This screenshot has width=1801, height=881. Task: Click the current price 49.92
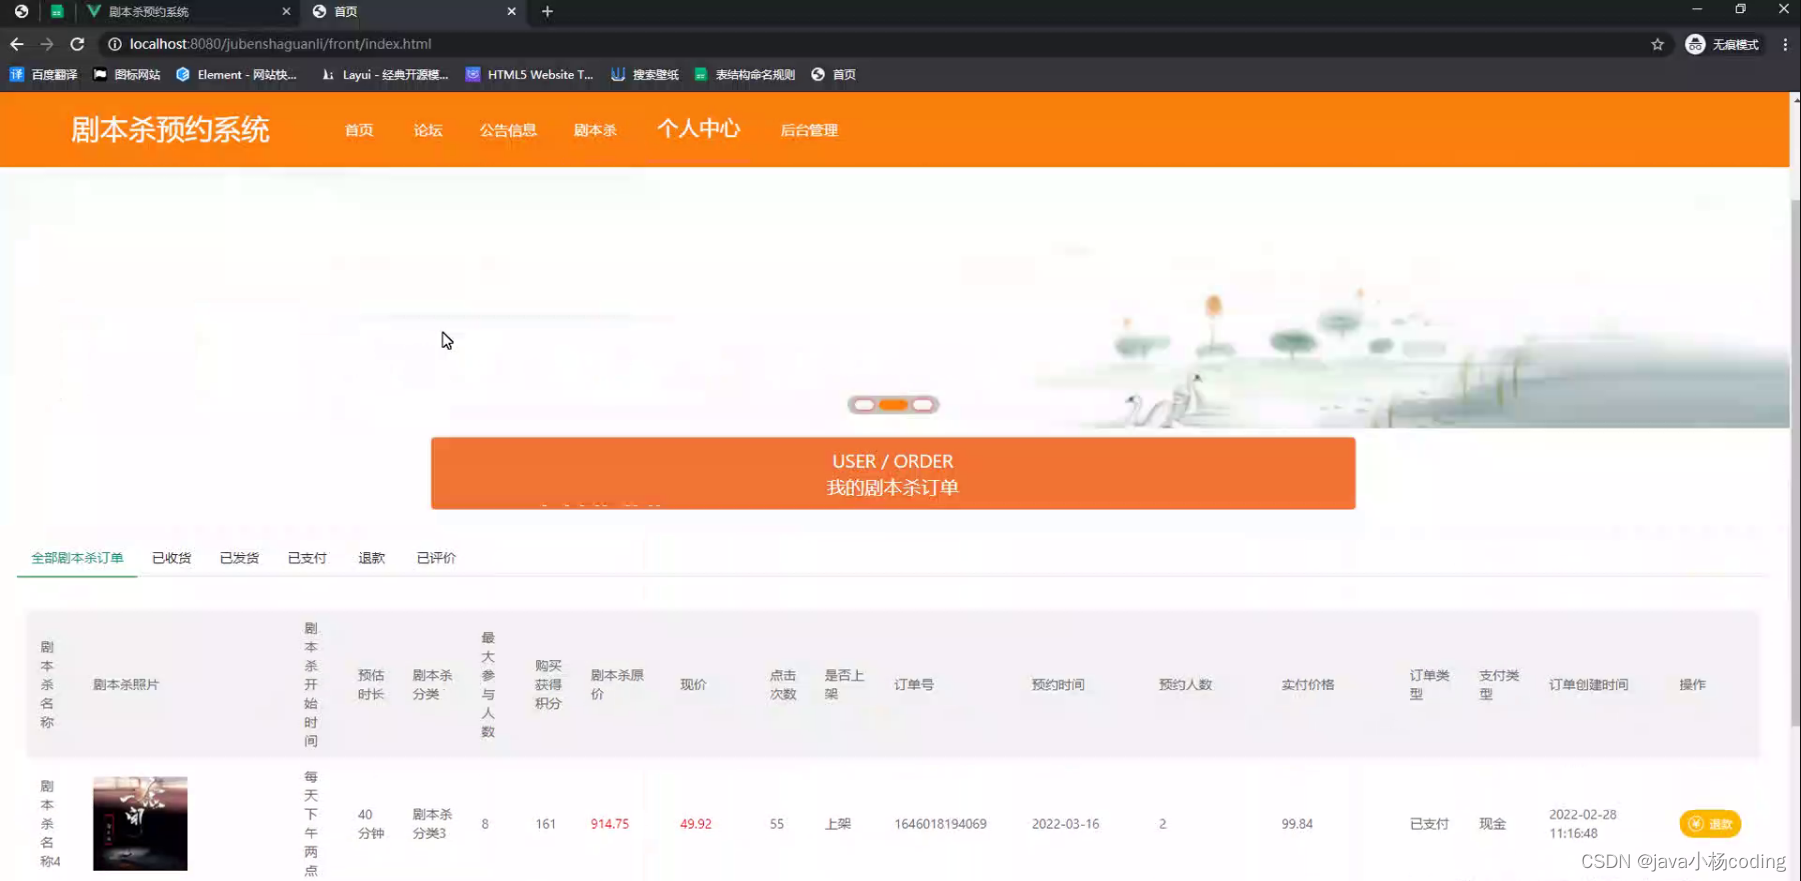tap(696, 824)
